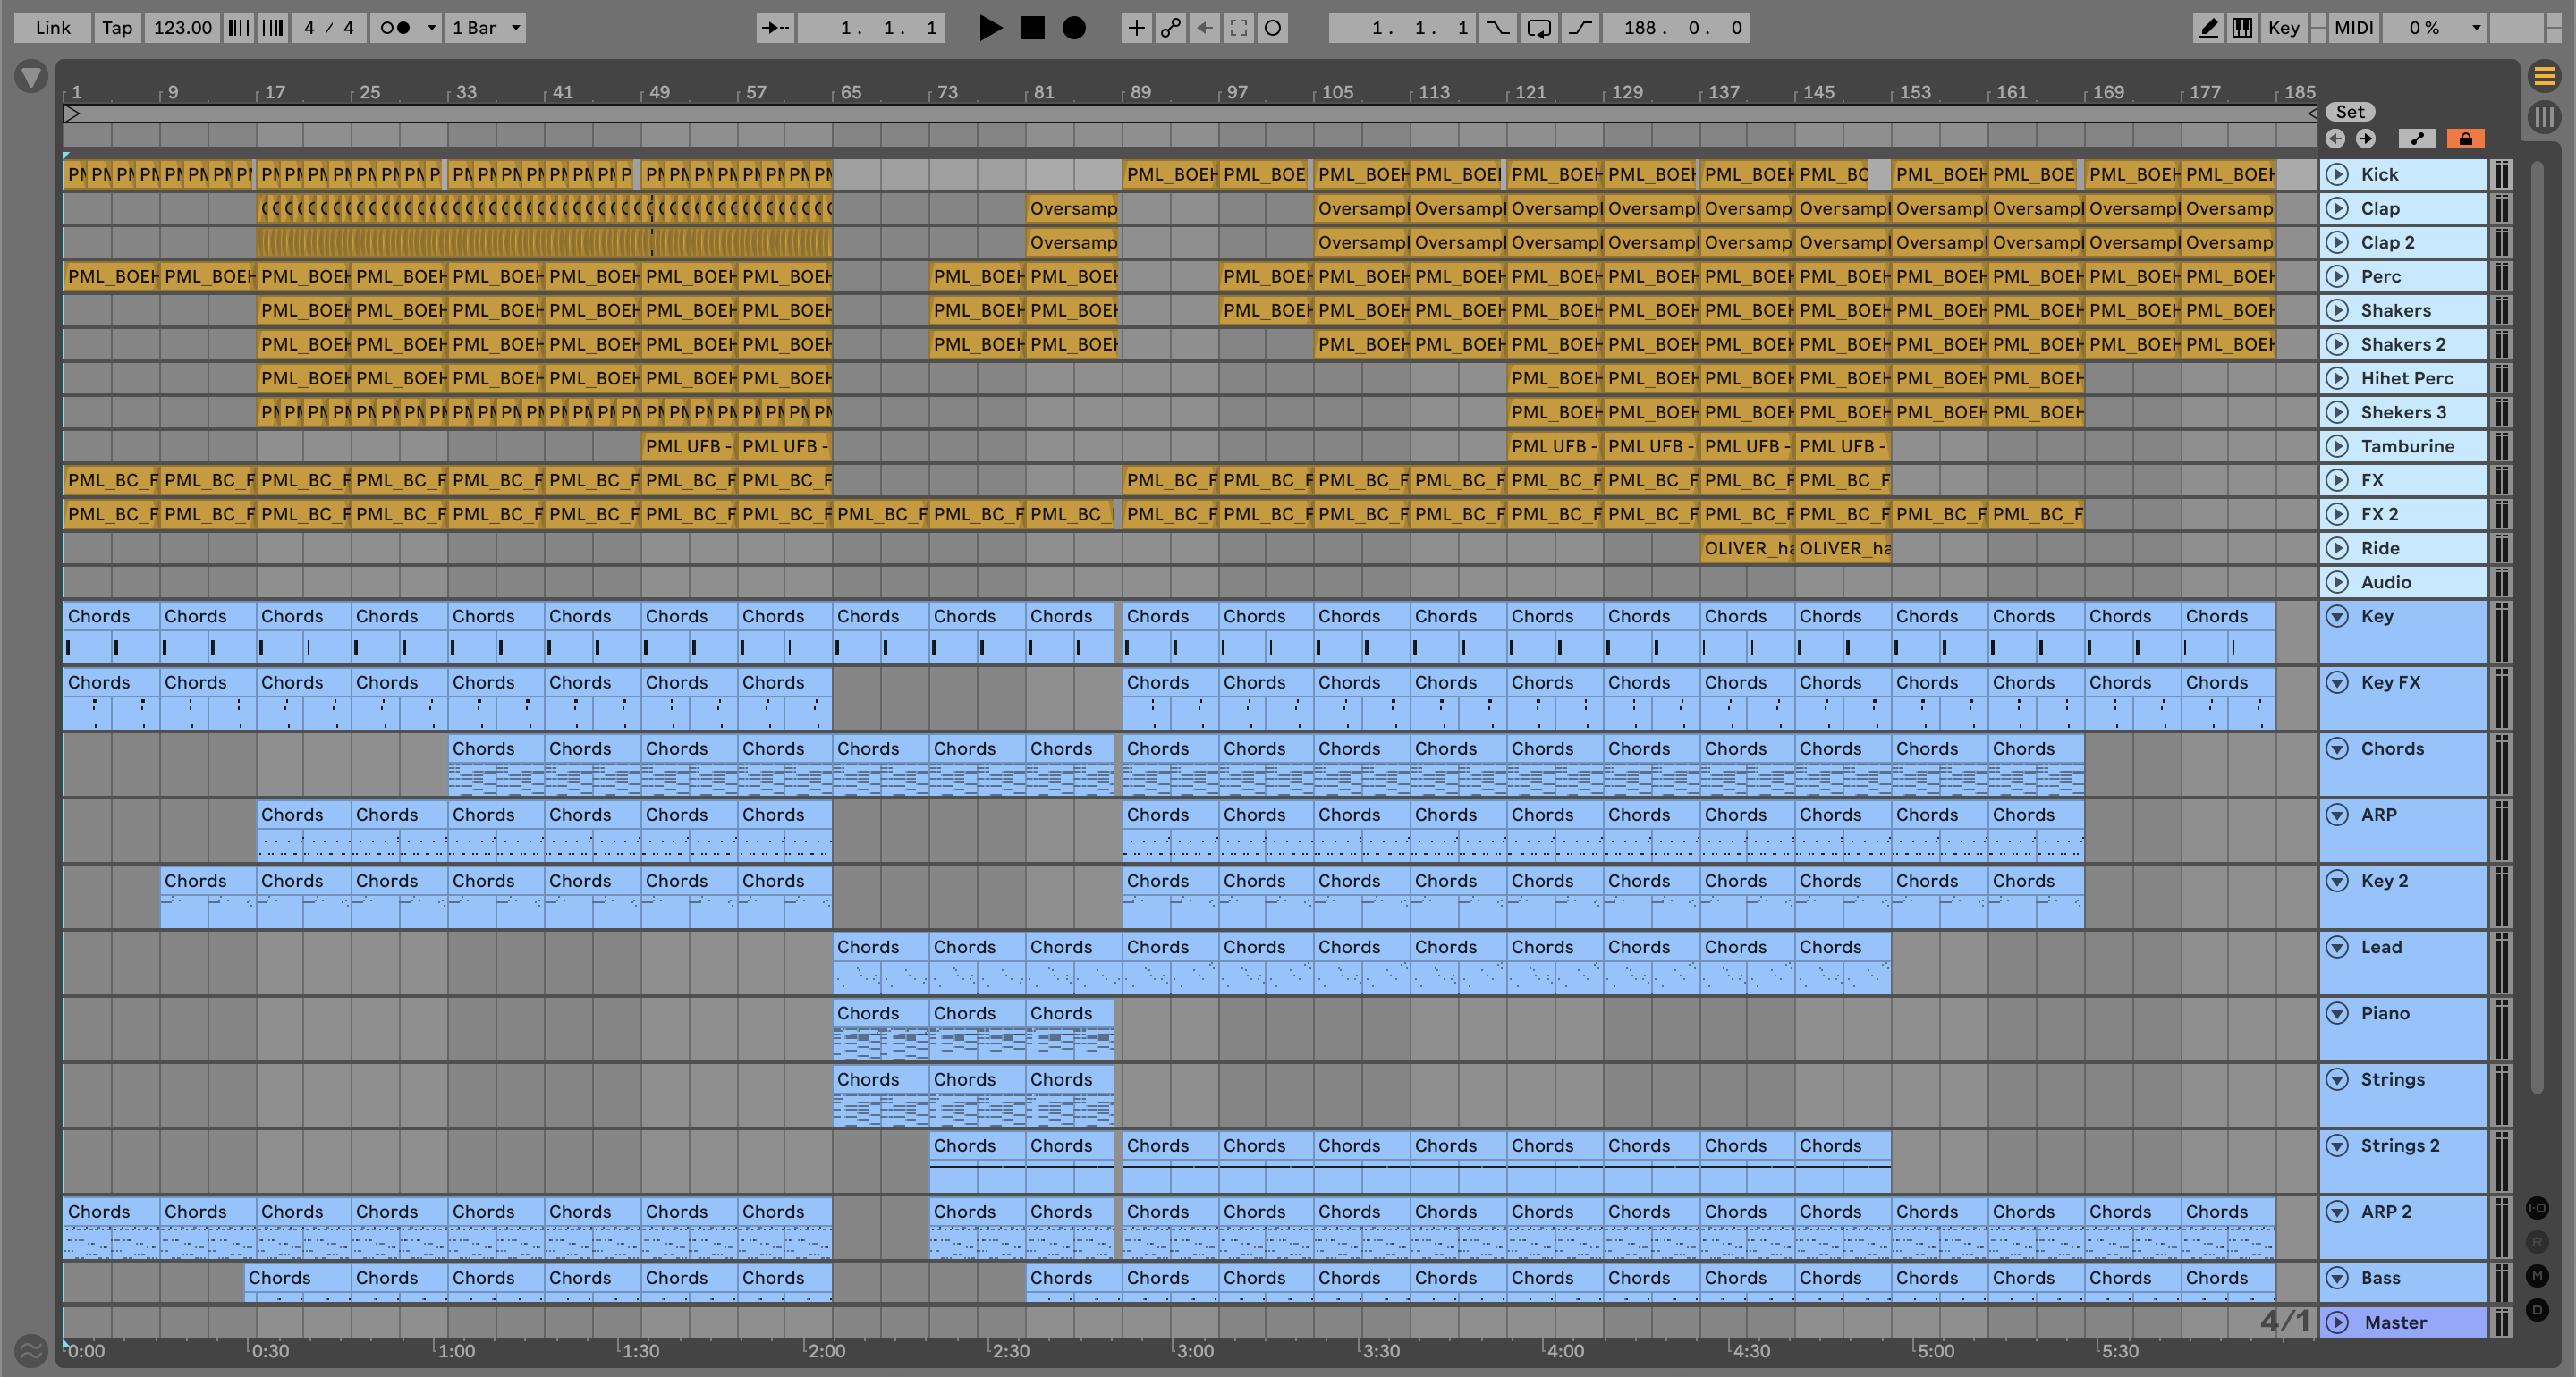
Task: Click the Automation Arm link icon
Action: point(1170,28)
